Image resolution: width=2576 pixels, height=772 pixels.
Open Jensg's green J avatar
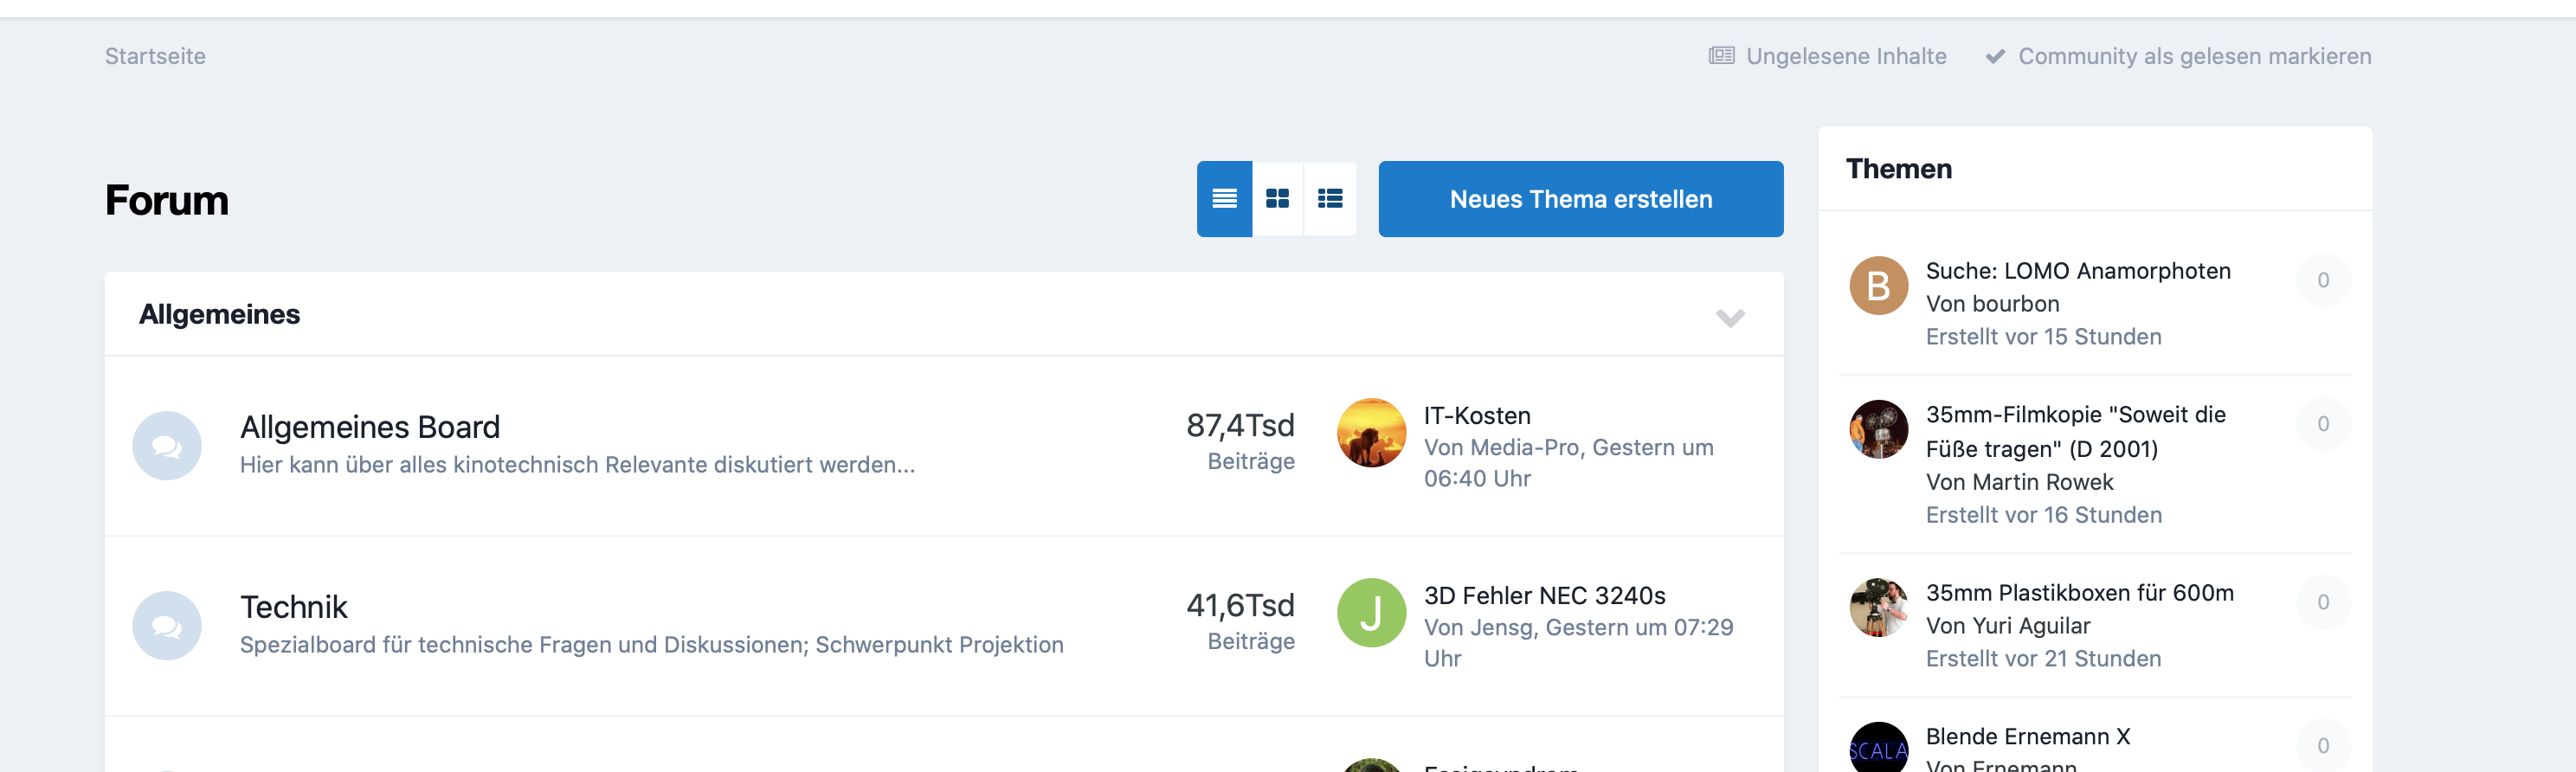point(1371,612)
